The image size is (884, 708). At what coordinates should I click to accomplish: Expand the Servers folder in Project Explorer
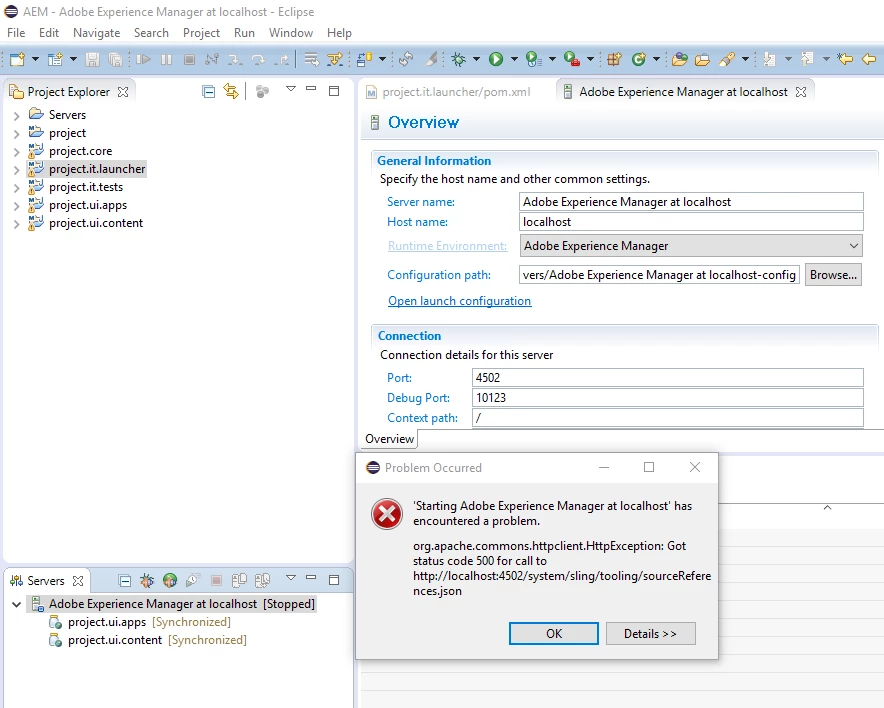pyautogui.click(x=16, y=116)
